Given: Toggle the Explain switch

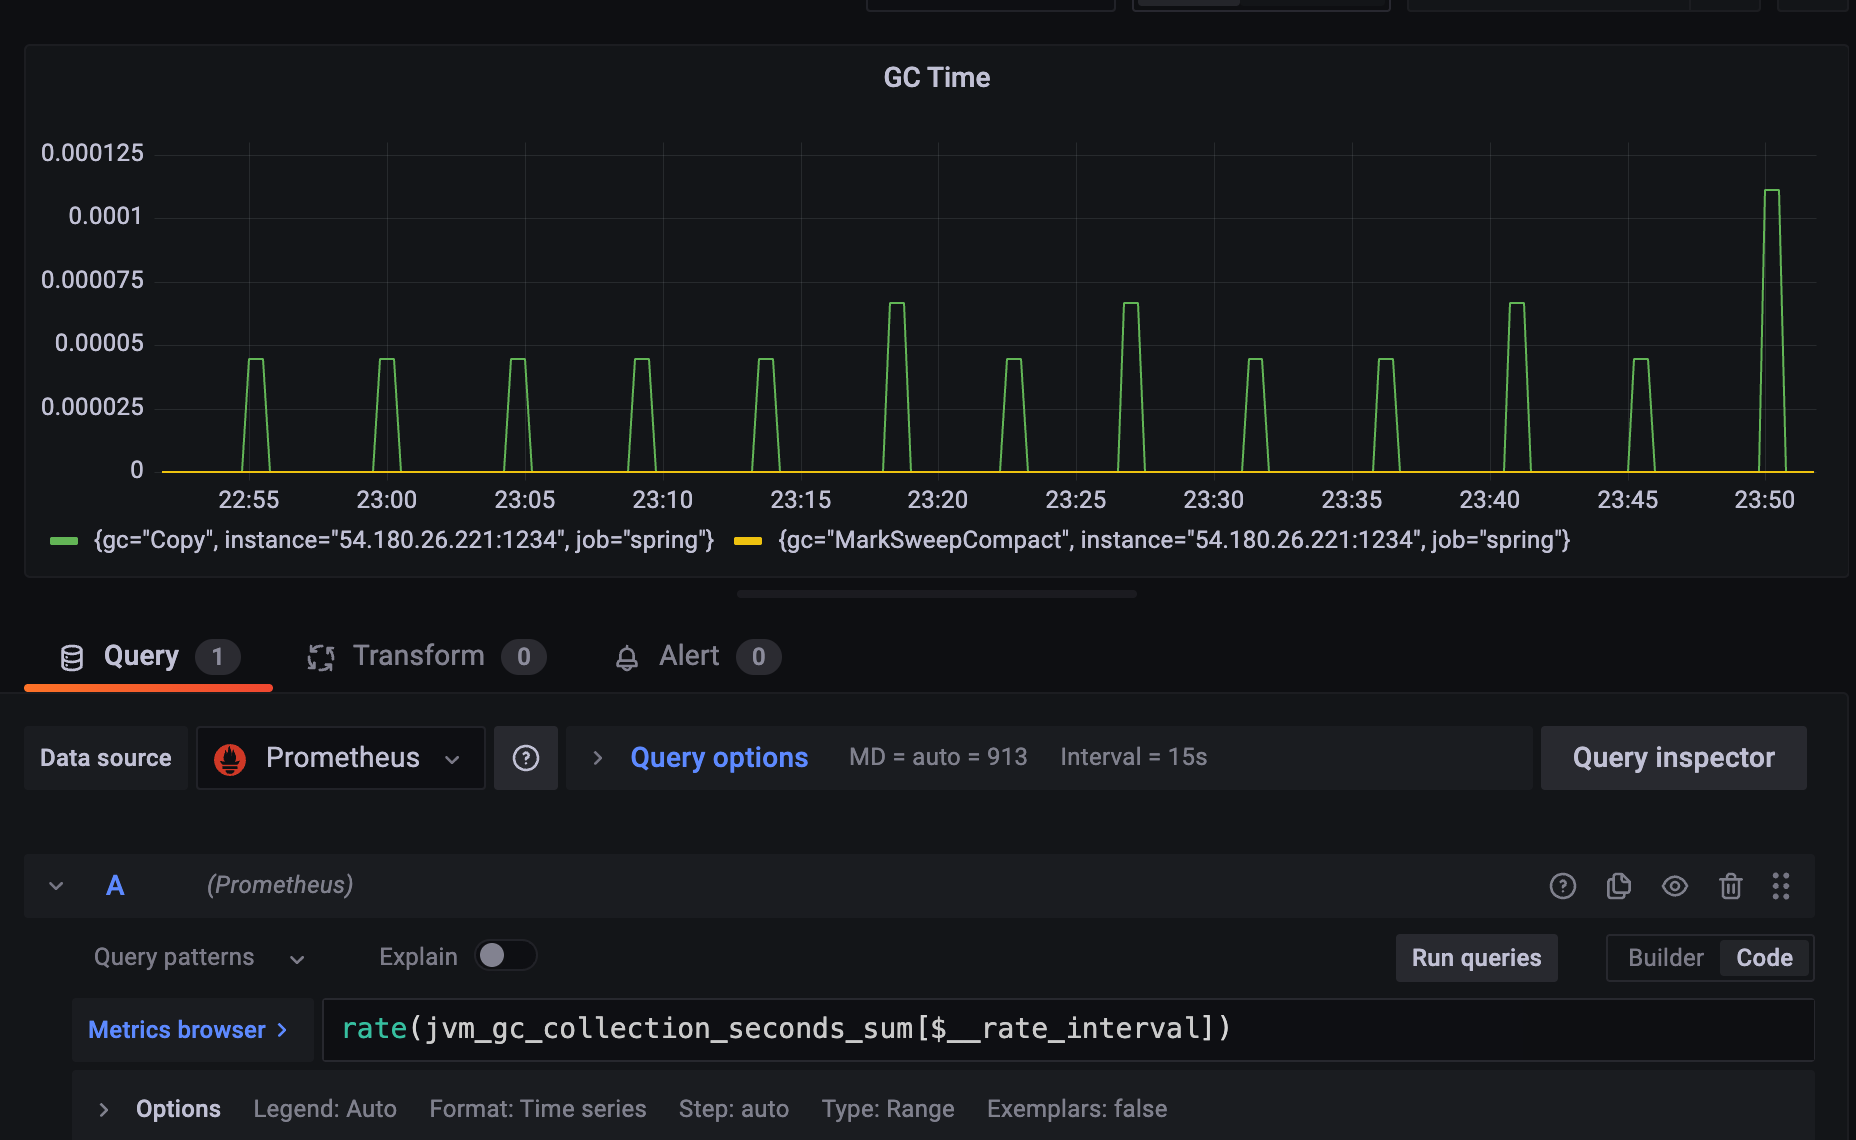Looking at the screenshot, I should tap(506, 956).
